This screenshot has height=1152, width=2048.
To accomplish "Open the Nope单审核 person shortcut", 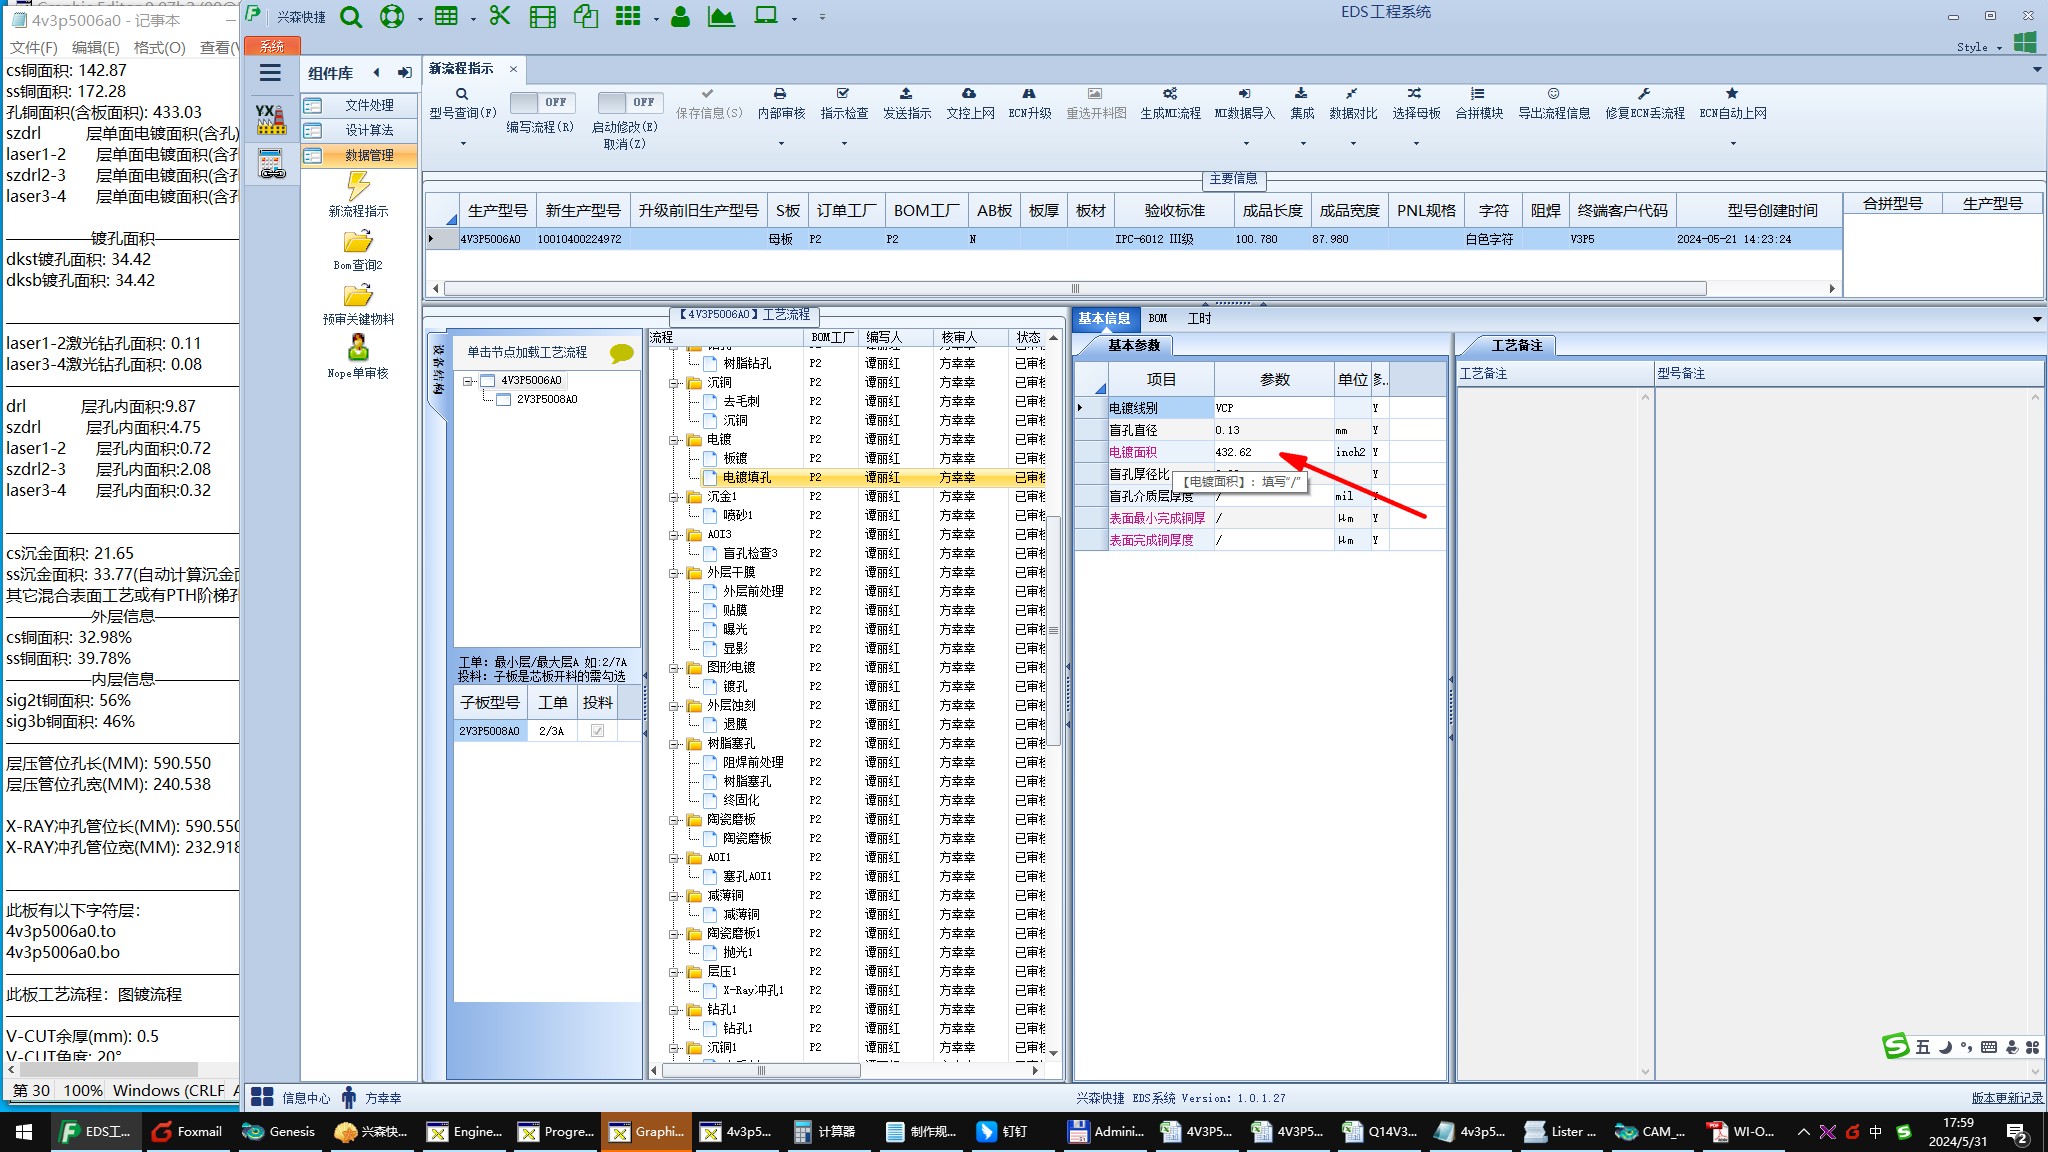I will (x=358, y=357).
